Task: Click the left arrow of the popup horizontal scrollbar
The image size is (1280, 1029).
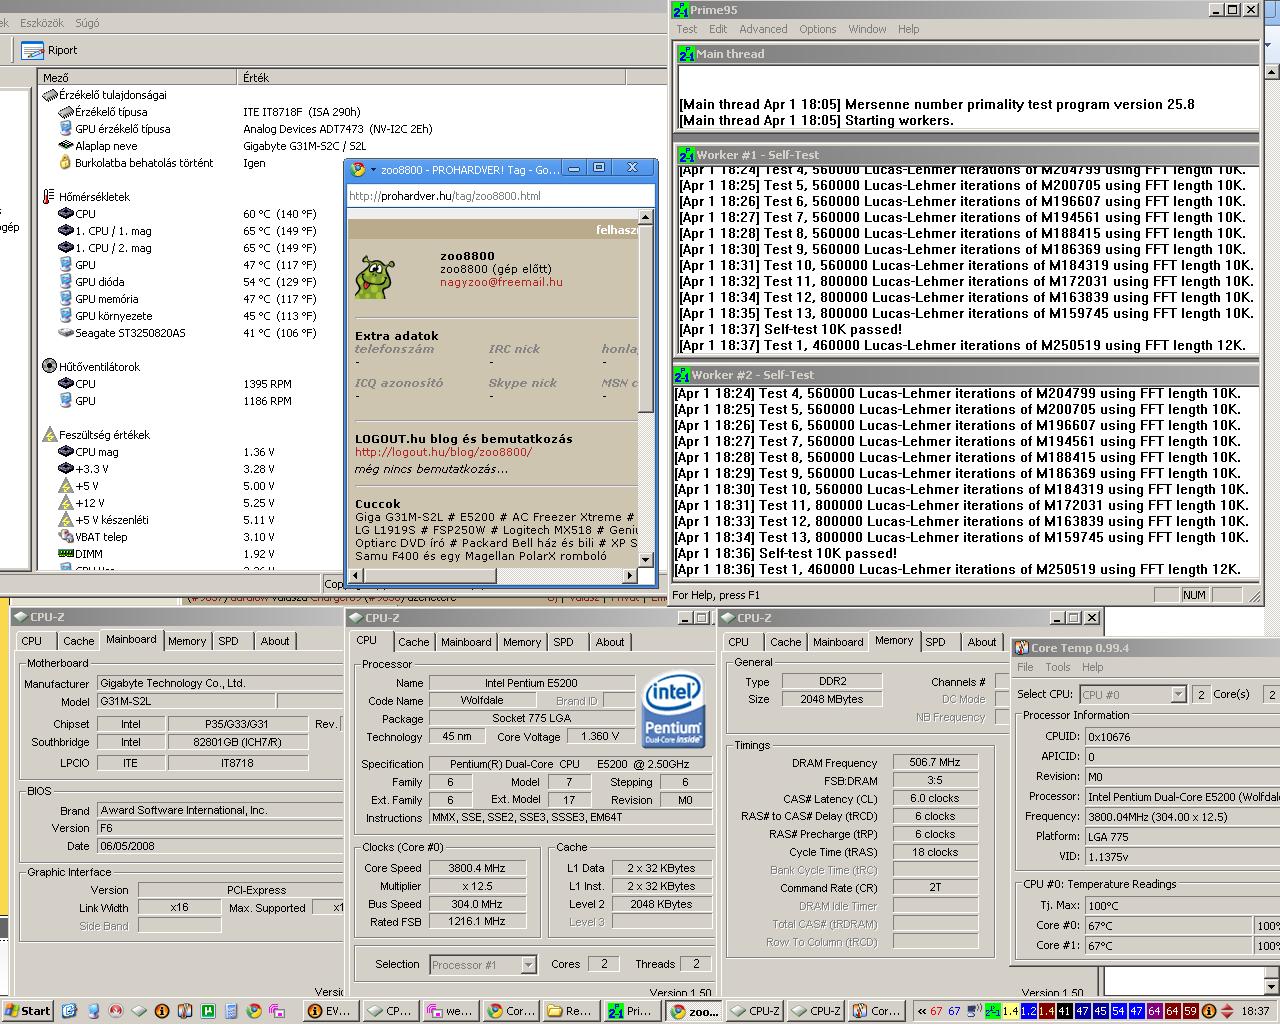Action: (355, 576)
